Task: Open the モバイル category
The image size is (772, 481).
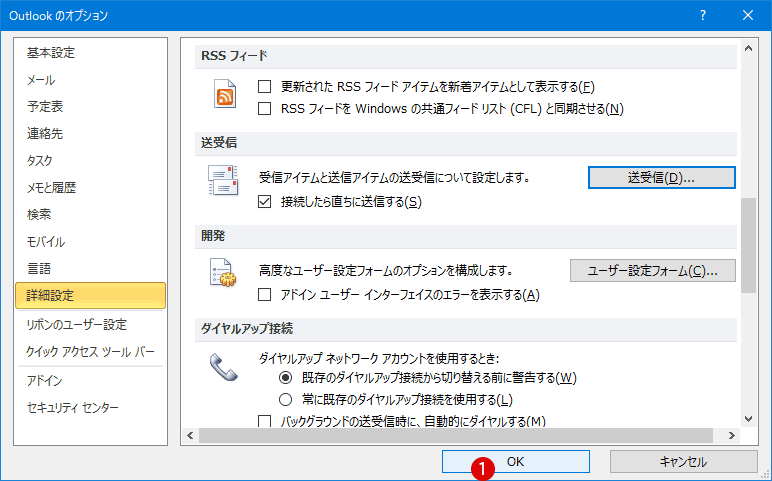Action: [91, 242]
